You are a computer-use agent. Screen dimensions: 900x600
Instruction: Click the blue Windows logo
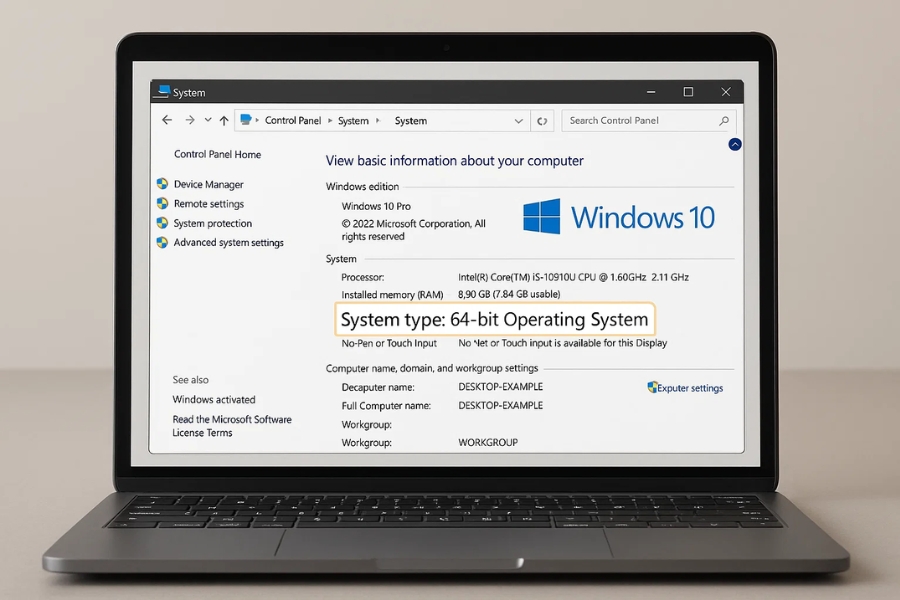541,216
